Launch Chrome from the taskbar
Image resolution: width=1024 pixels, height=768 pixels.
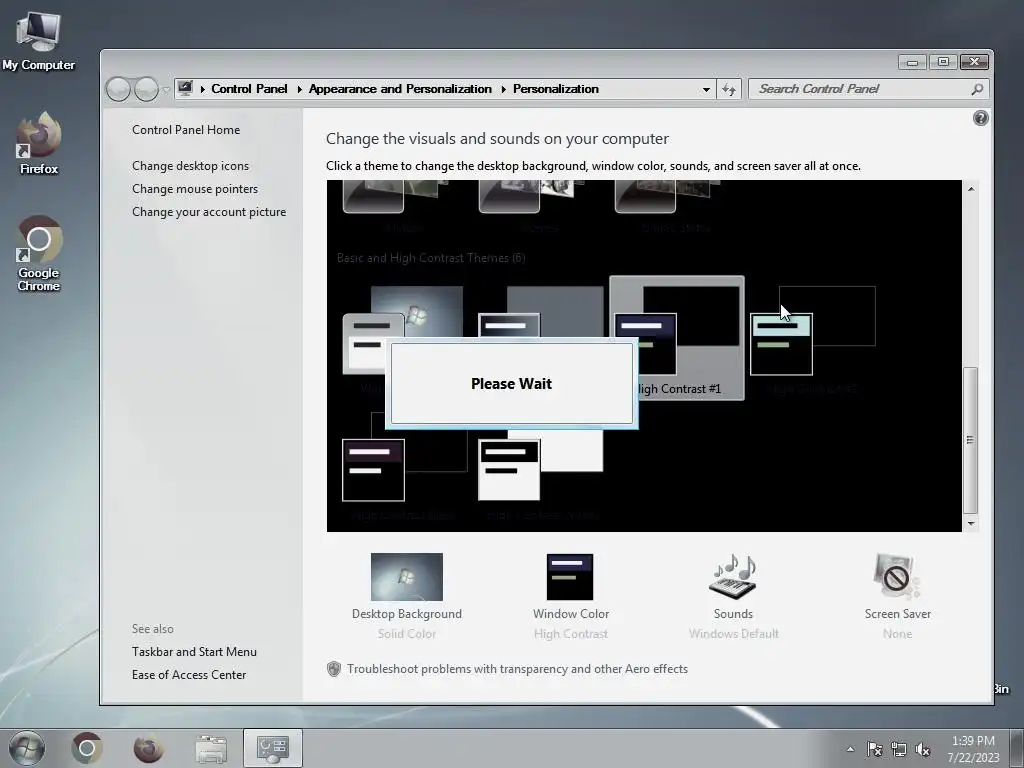87,748
